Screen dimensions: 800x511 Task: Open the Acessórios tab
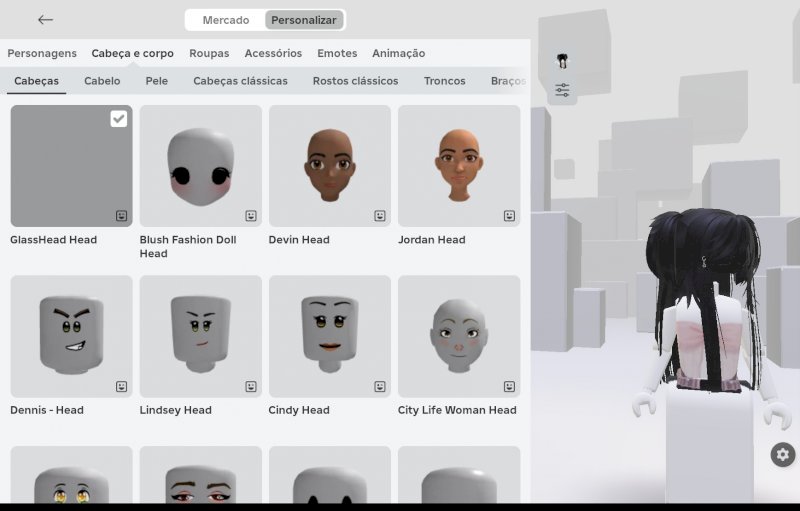(273, 53)
